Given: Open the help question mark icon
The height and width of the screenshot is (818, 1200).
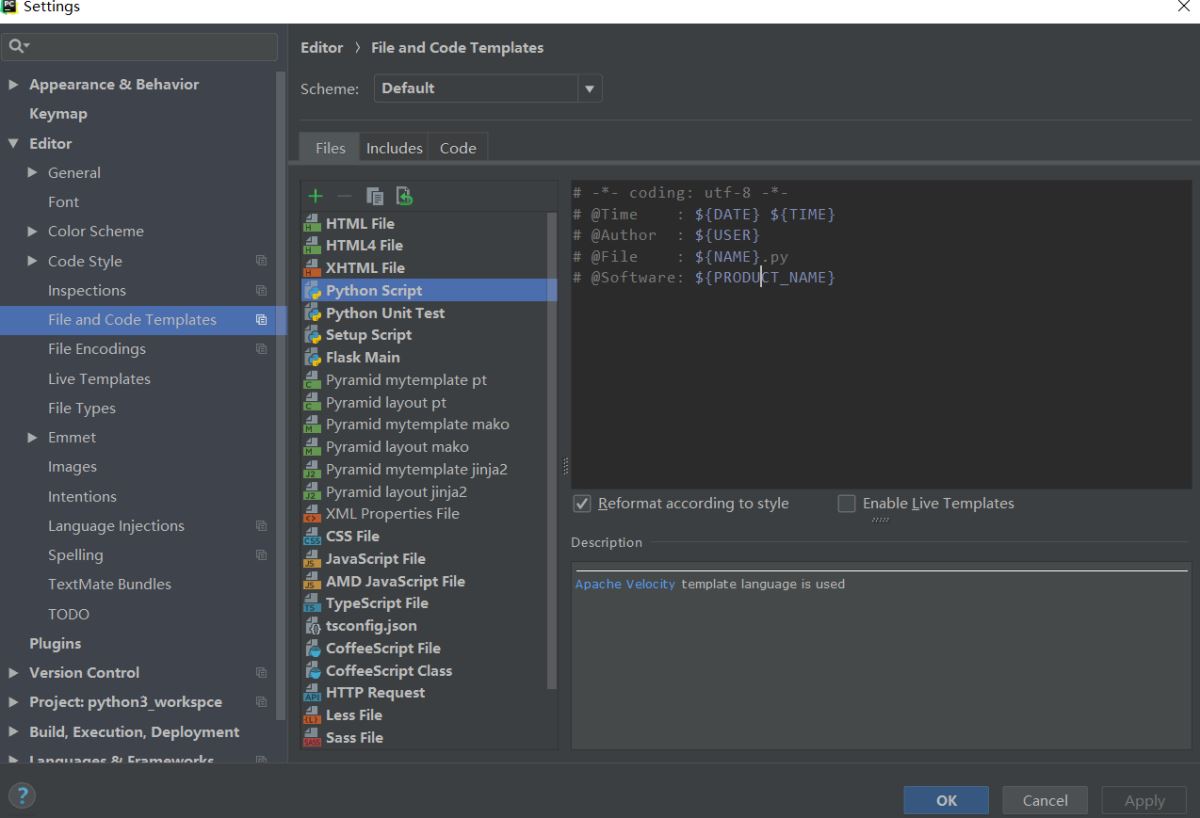Looking at the screenshot, I should 22,796.
